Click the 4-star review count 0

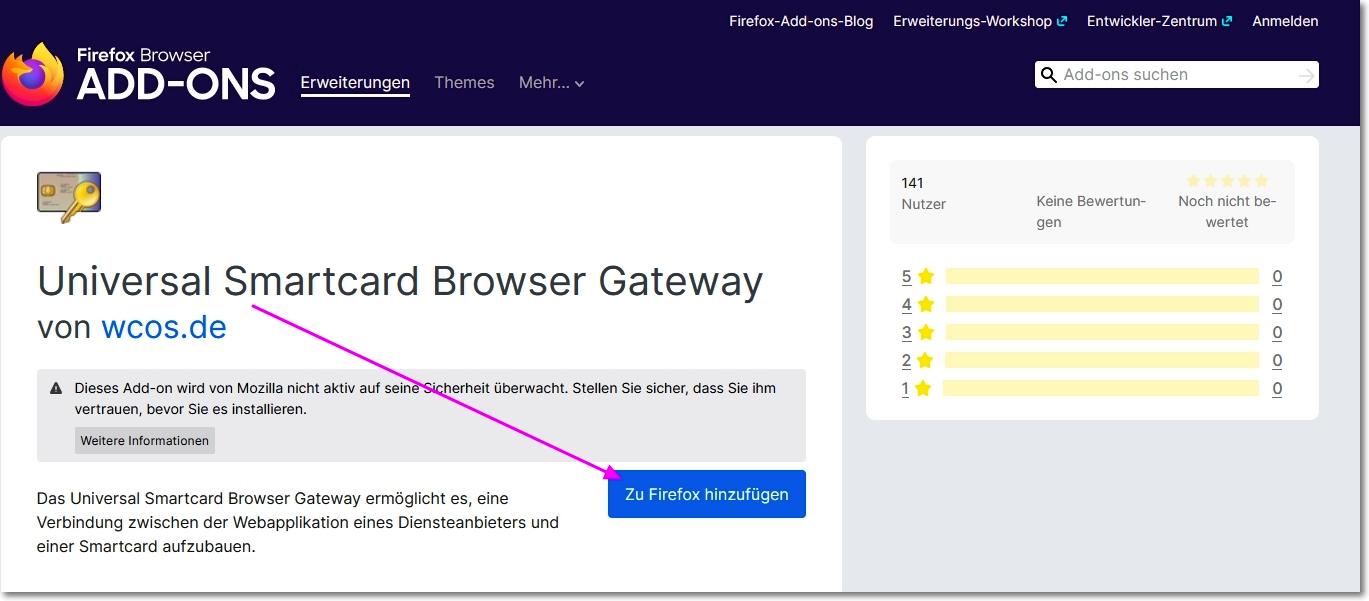point(1277,305)
